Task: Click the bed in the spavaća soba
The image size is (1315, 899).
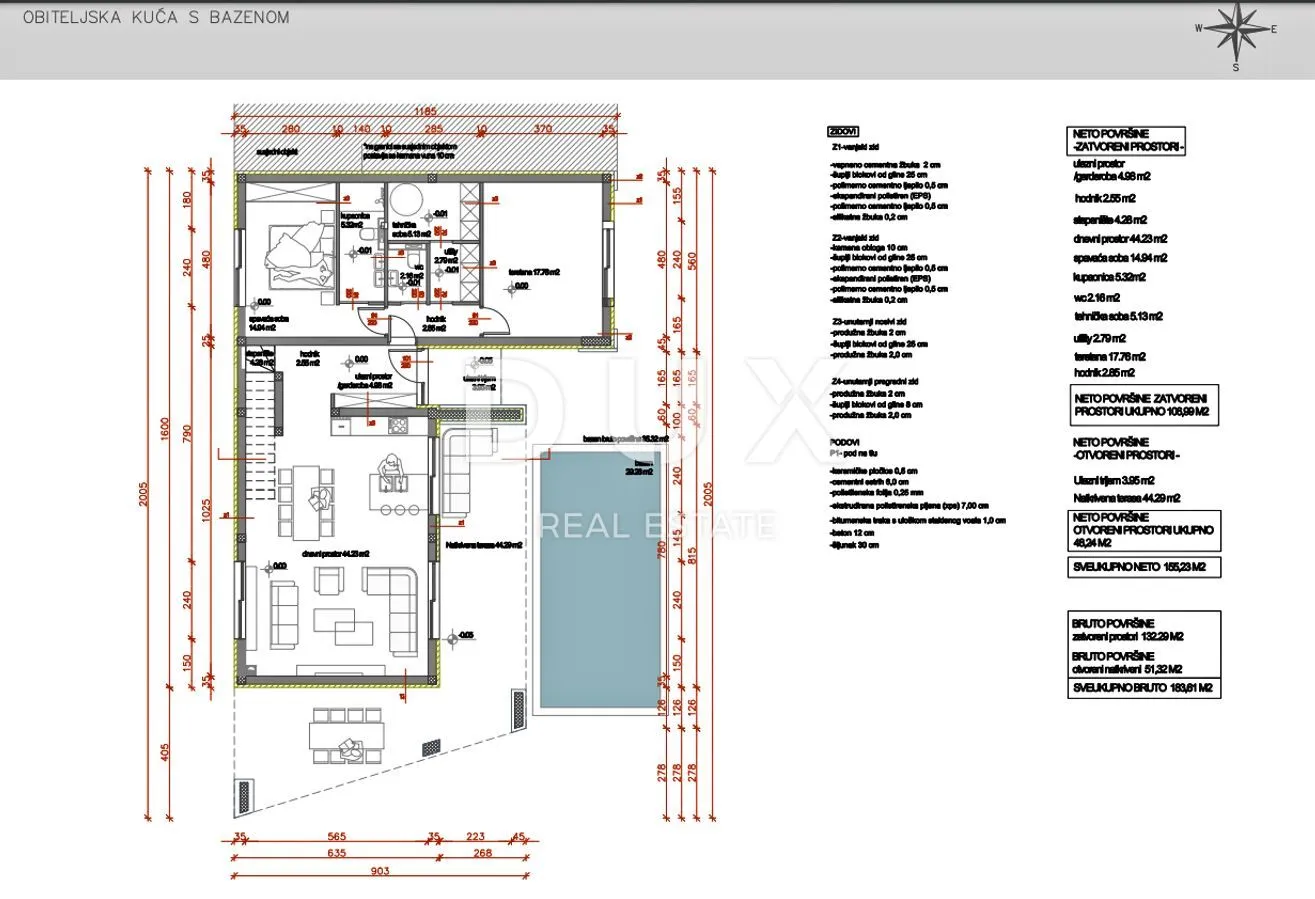Action: [x=298, y=259]
